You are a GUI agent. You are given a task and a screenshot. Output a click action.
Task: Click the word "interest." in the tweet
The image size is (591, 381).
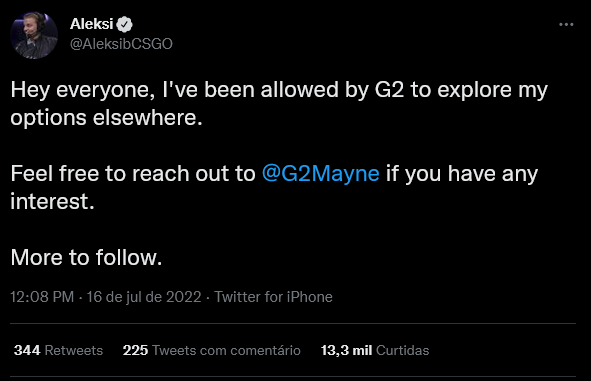[52, 201]
